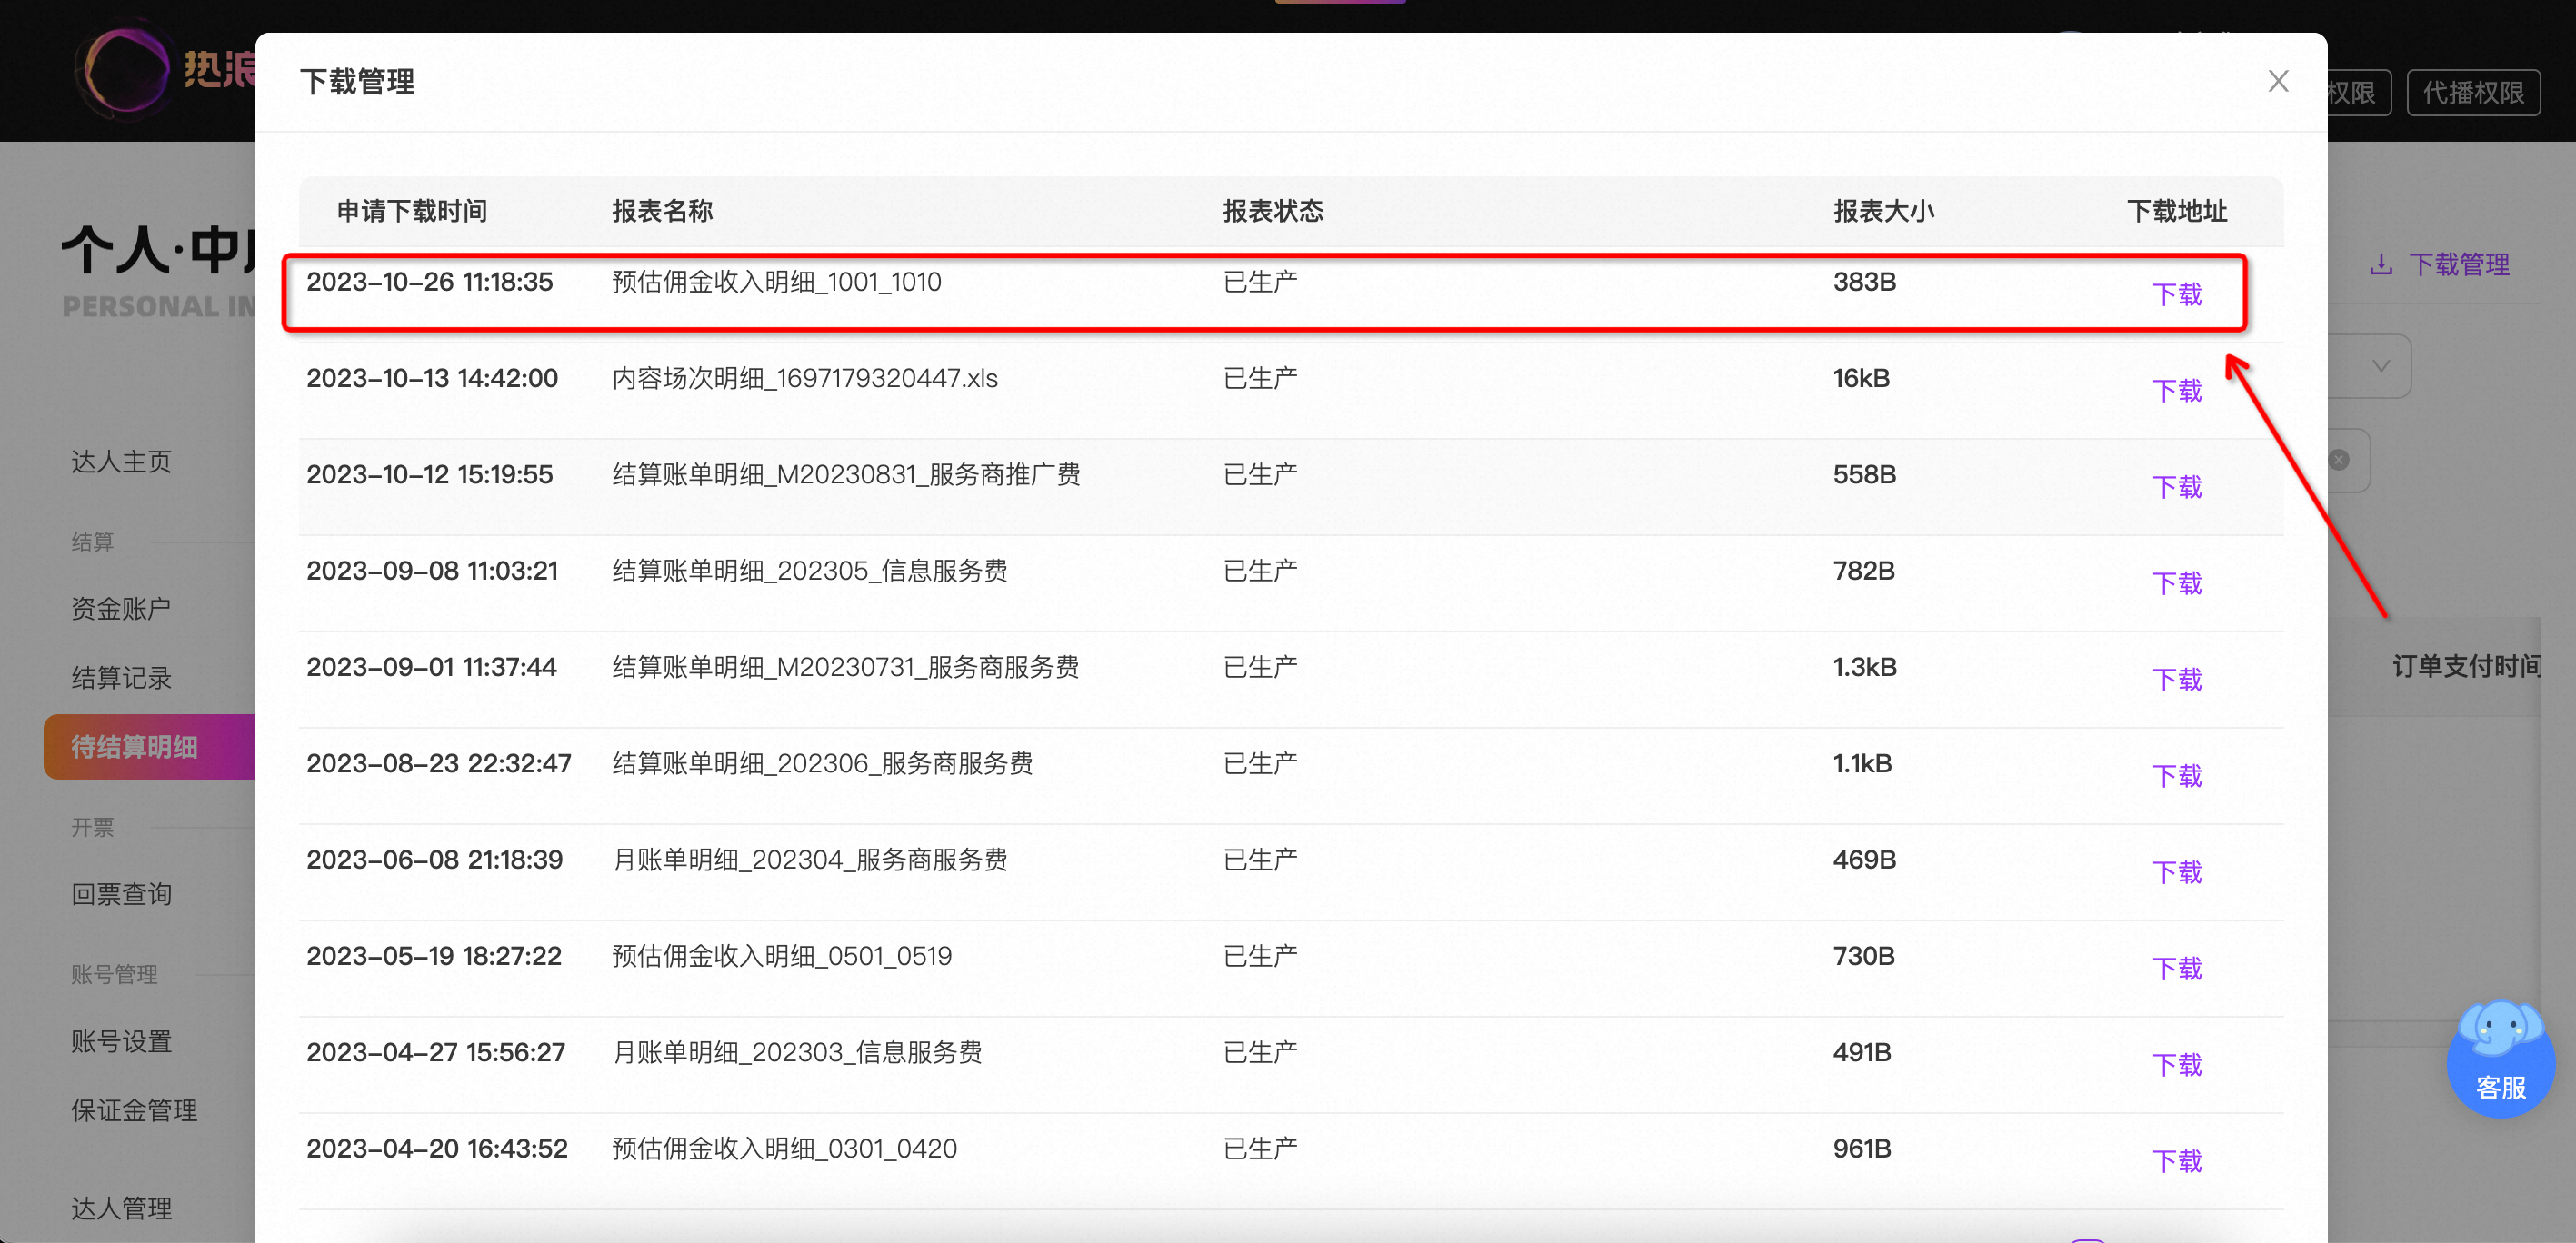Click the report size 961B
Screen dimensions: 2576x1243
[1862, 1149]
